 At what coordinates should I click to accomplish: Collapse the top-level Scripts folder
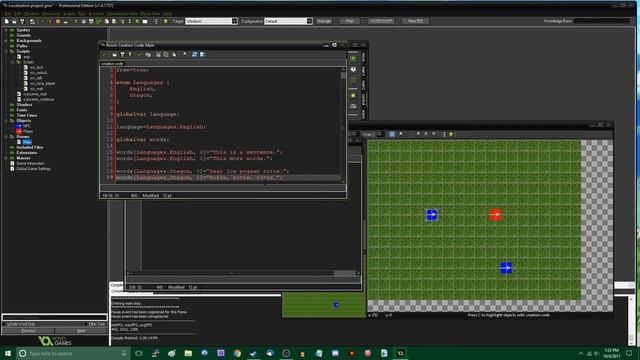point(6,51)
